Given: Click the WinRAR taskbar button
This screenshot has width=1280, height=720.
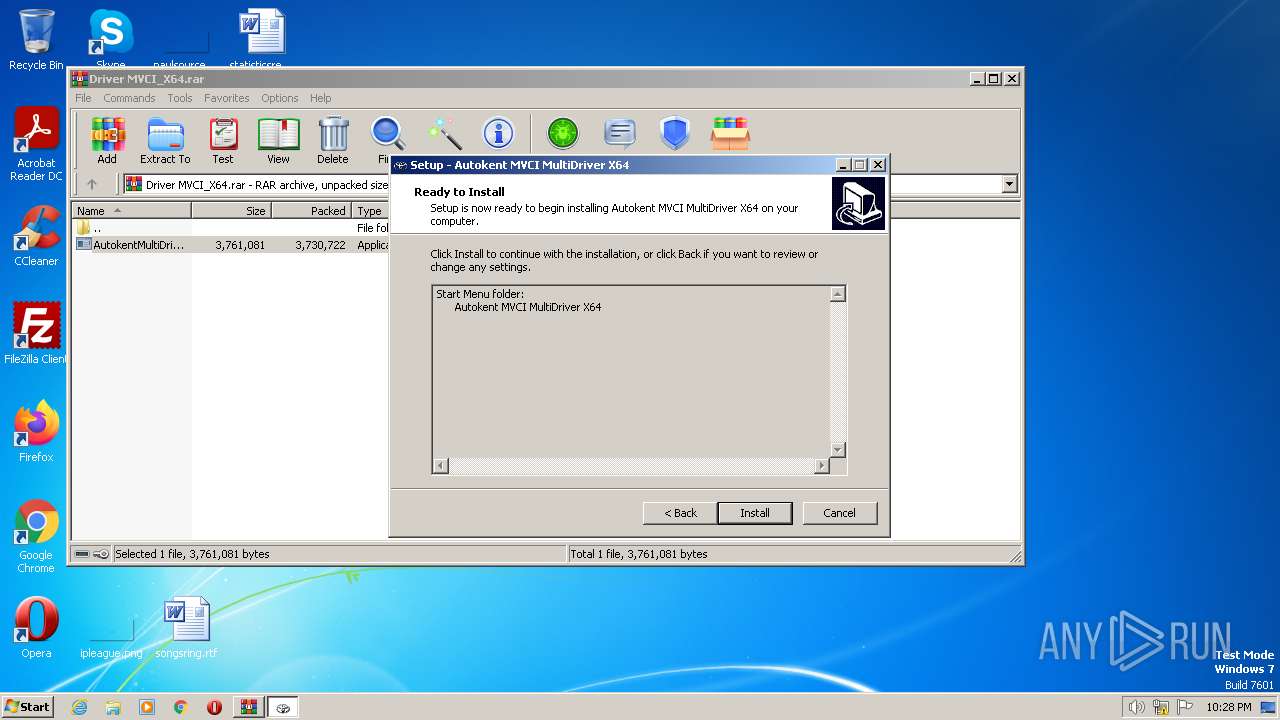Looking at the screenshot, I should 248,707.
